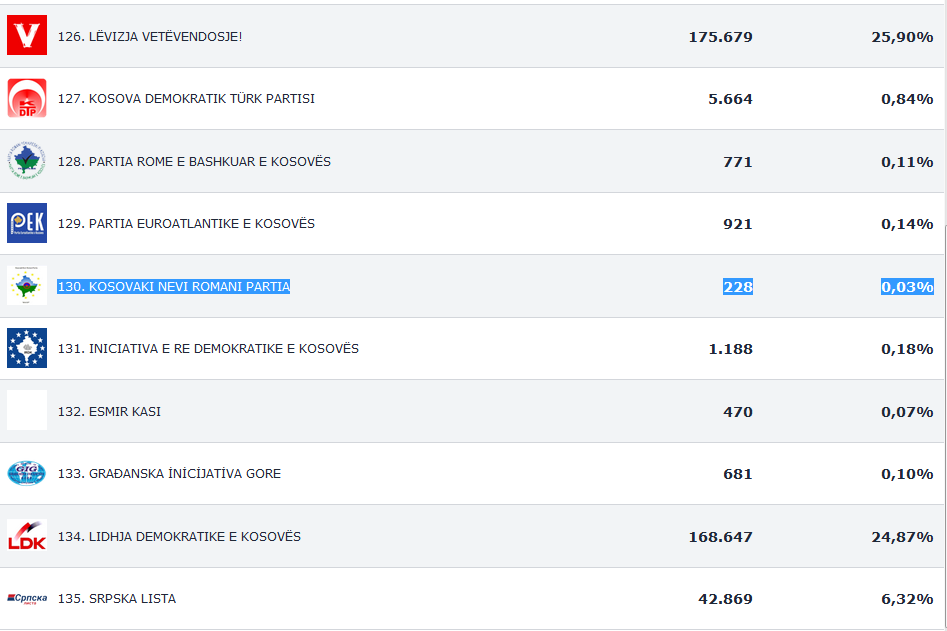Click the Kosova Demokratik Türk Partisi logo

pyautogui.click(x=27, y=98)
